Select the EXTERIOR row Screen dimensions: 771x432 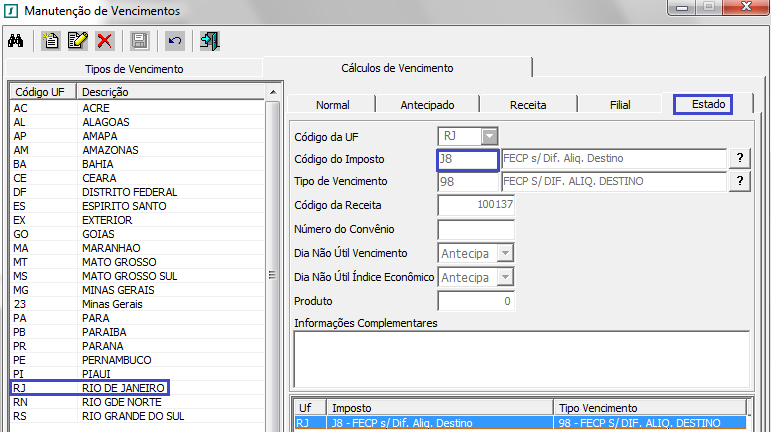pyautogui.click(x=137, y=220)
